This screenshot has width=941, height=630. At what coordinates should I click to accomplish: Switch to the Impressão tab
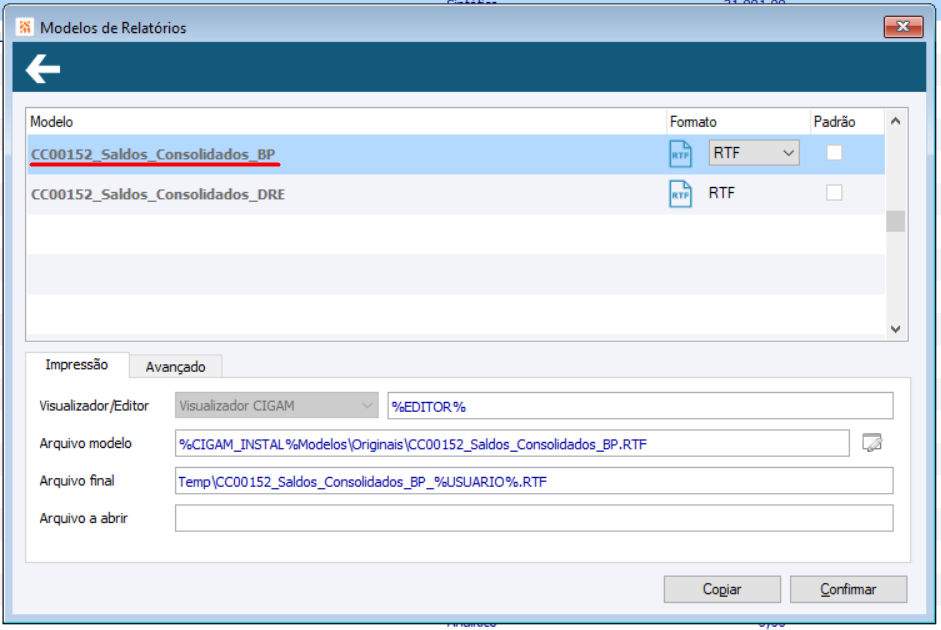pyautogui.click(x=77, y=365)
